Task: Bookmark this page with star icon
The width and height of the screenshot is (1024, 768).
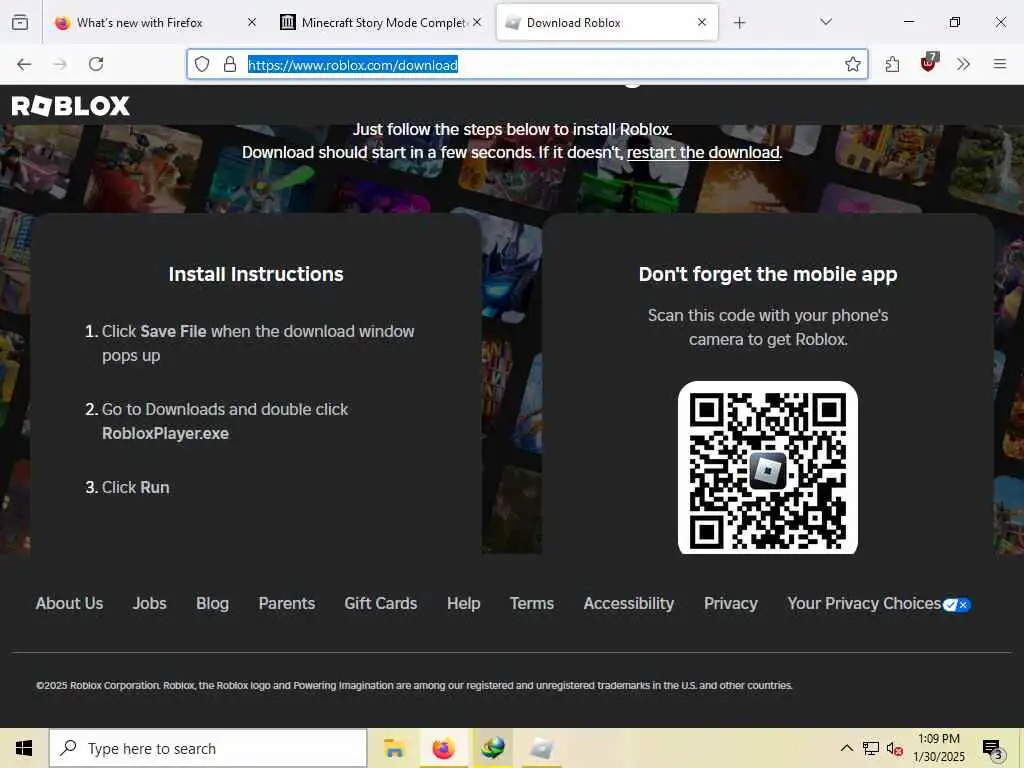Action: click(852, 64)
